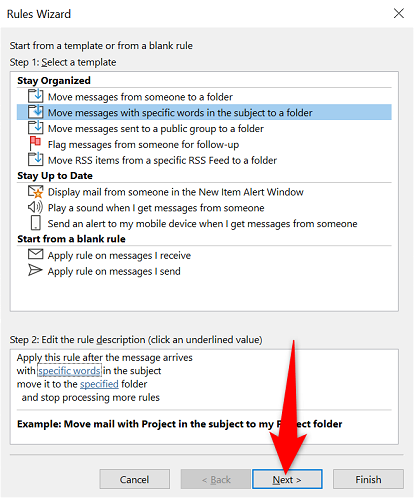Viewport: 414px width, 498px height.
Task: Click the Next button
Action: [287, 479]
